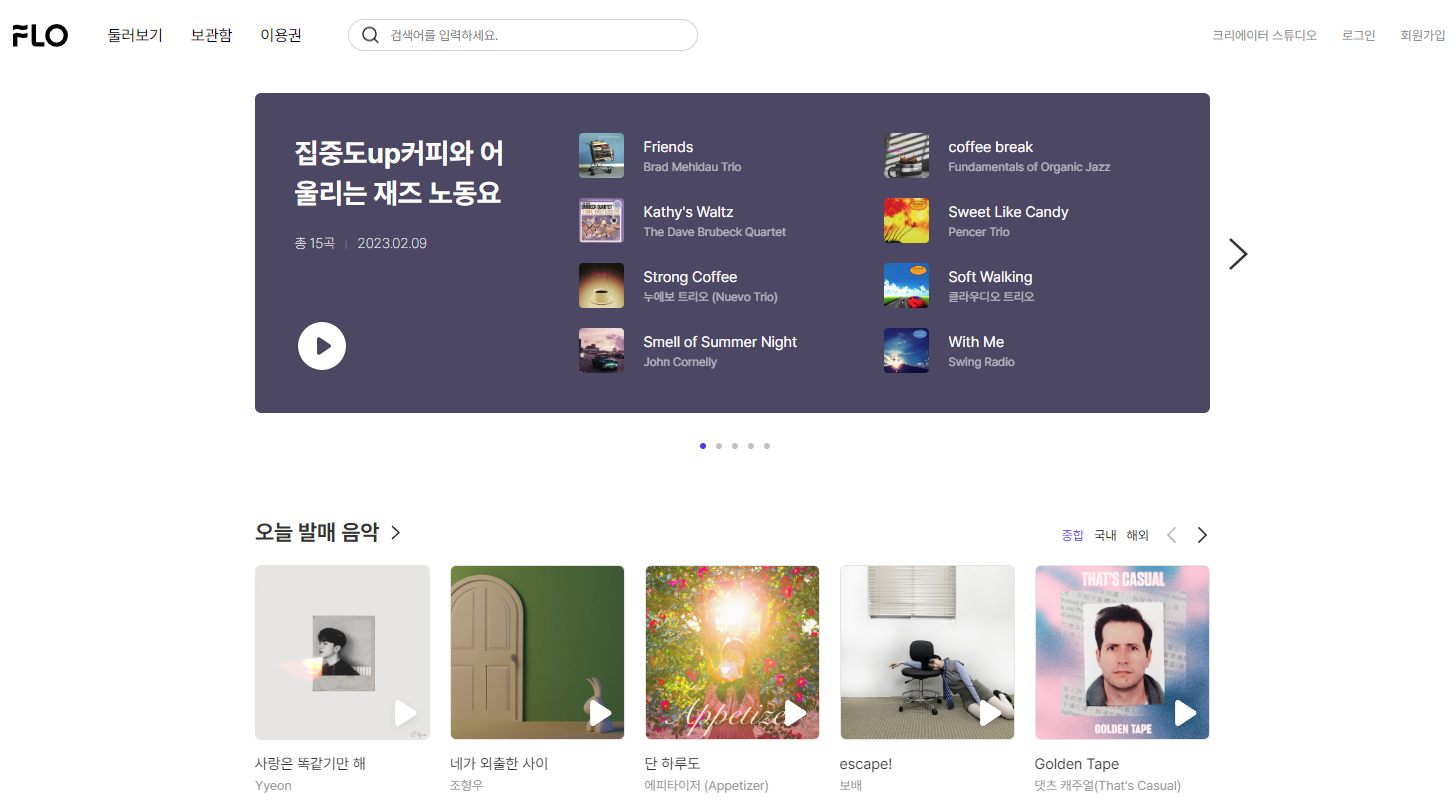This screenshot has height=811, width=1456.
Task: Open Kathy's Waltz album art
Action: coord(601,221)
